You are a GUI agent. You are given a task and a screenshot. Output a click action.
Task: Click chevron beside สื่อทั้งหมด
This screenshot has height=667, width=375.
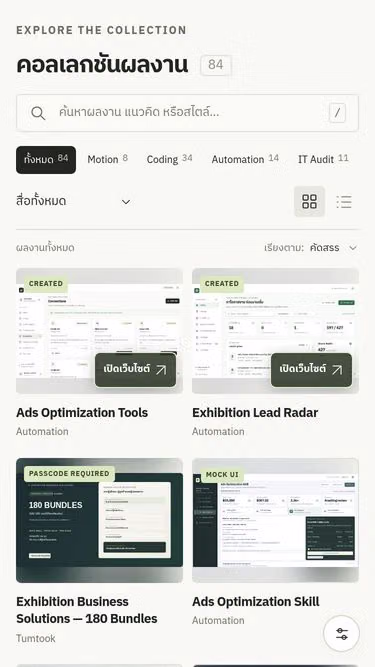(126, 202)
